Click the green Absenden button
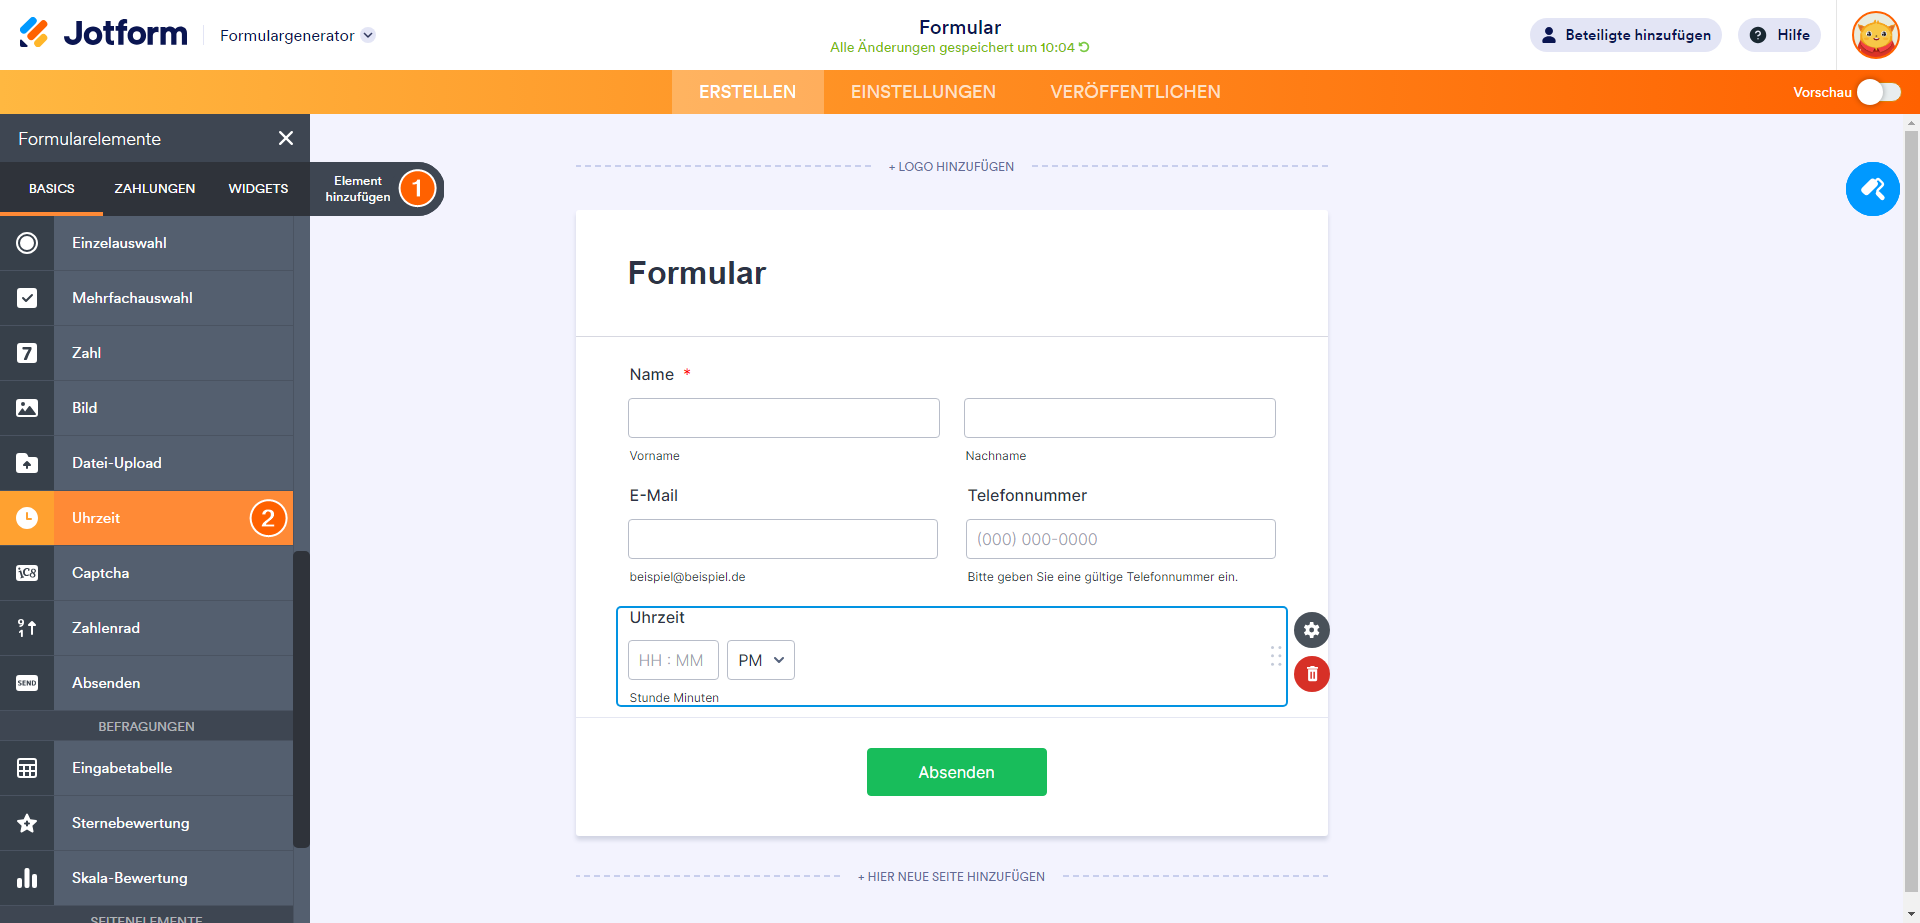Viewport: 1920px width, 923px height. coord(956,772)
